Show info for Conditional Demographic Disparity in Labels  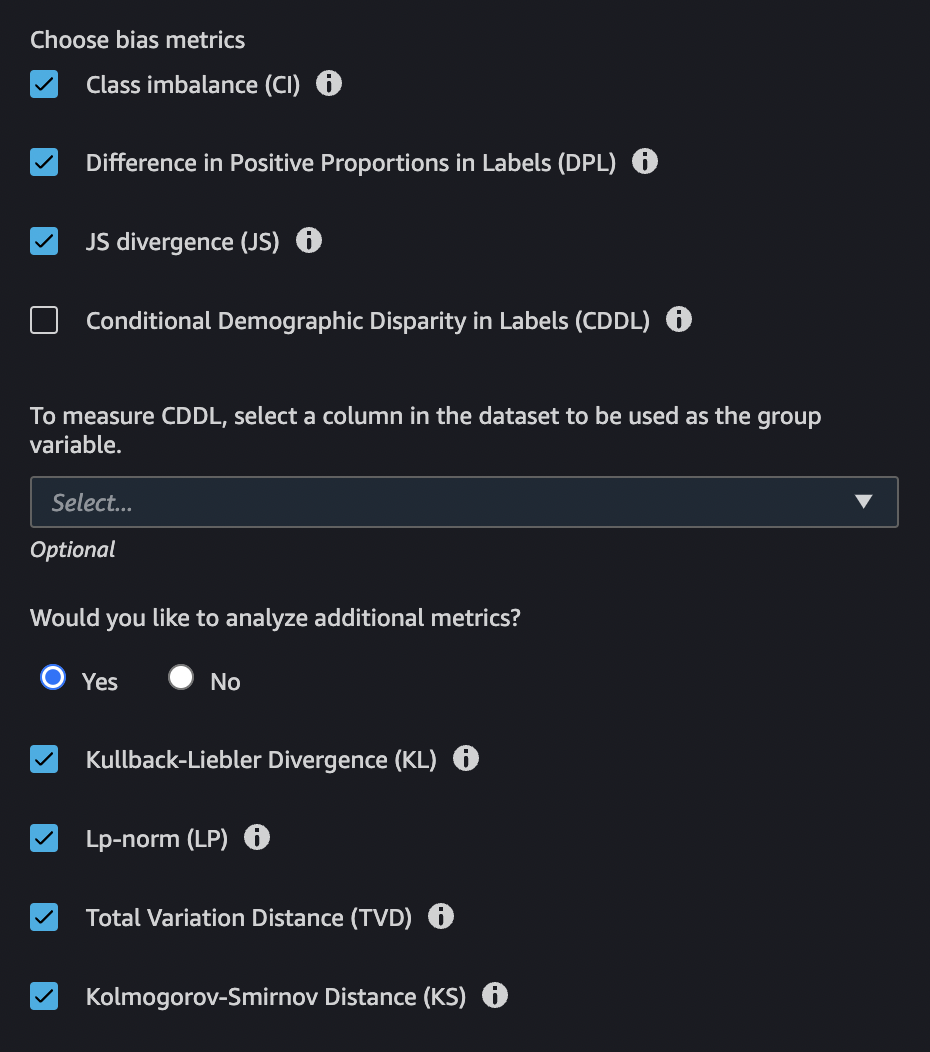[x=679, y=320]
